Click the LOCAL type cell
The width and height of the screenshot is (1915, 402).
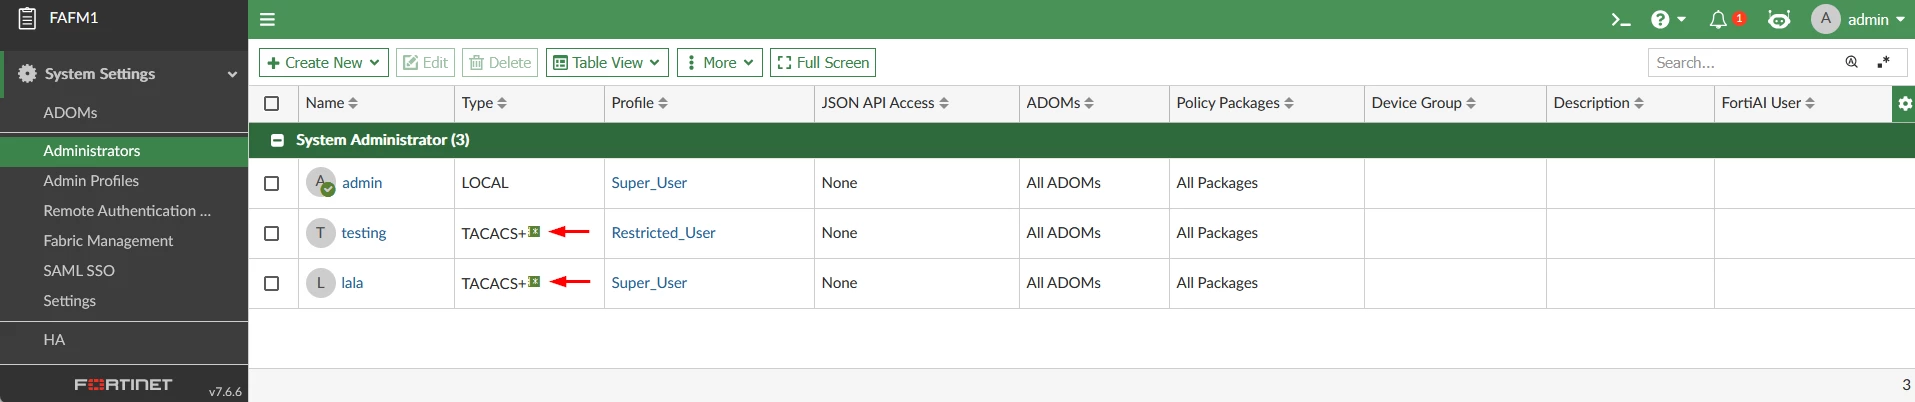tap(485, 183)
